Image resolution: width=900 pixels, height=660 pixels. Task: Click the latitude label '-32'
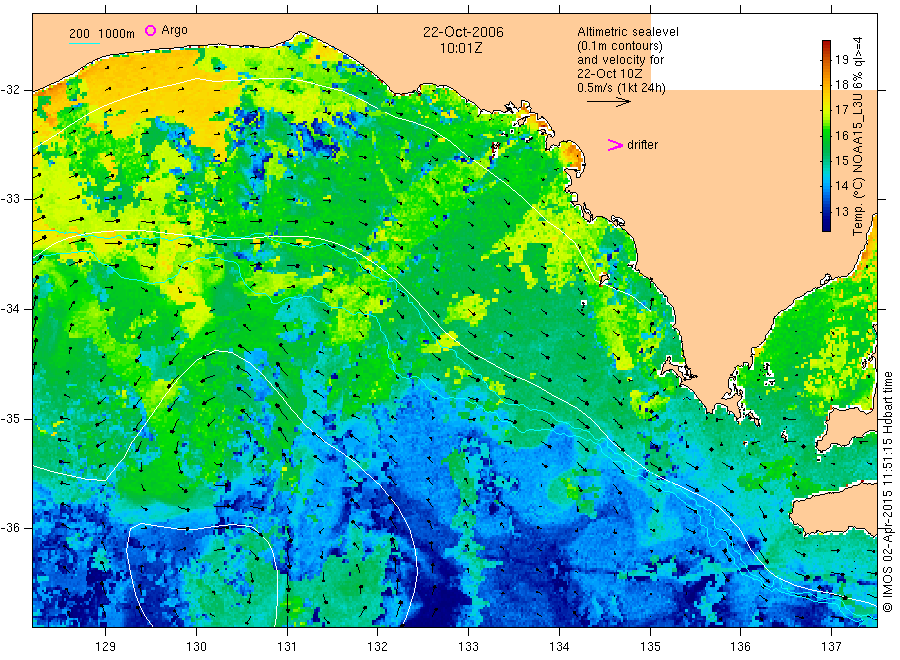[10, 90]
